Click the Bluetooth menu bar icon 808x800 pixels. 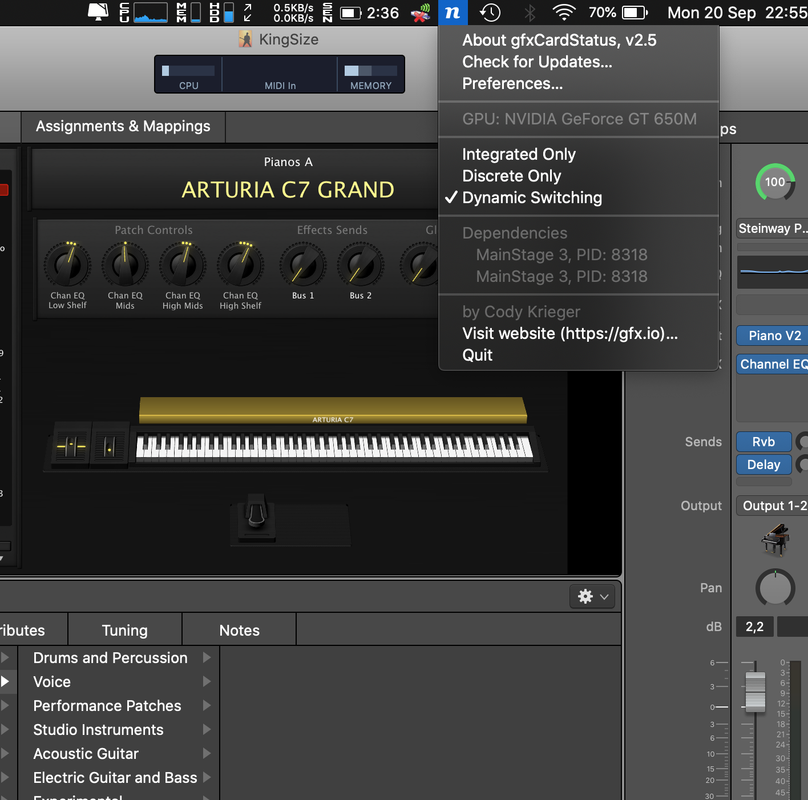click(529, 12)
